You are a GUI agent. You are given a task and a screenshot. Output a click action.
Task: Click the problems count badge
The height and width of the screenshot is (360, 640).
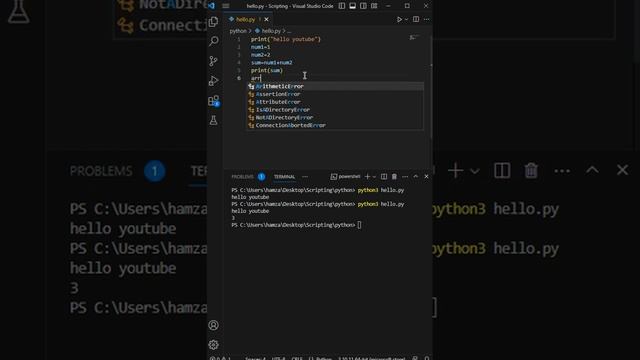(262, 177)
